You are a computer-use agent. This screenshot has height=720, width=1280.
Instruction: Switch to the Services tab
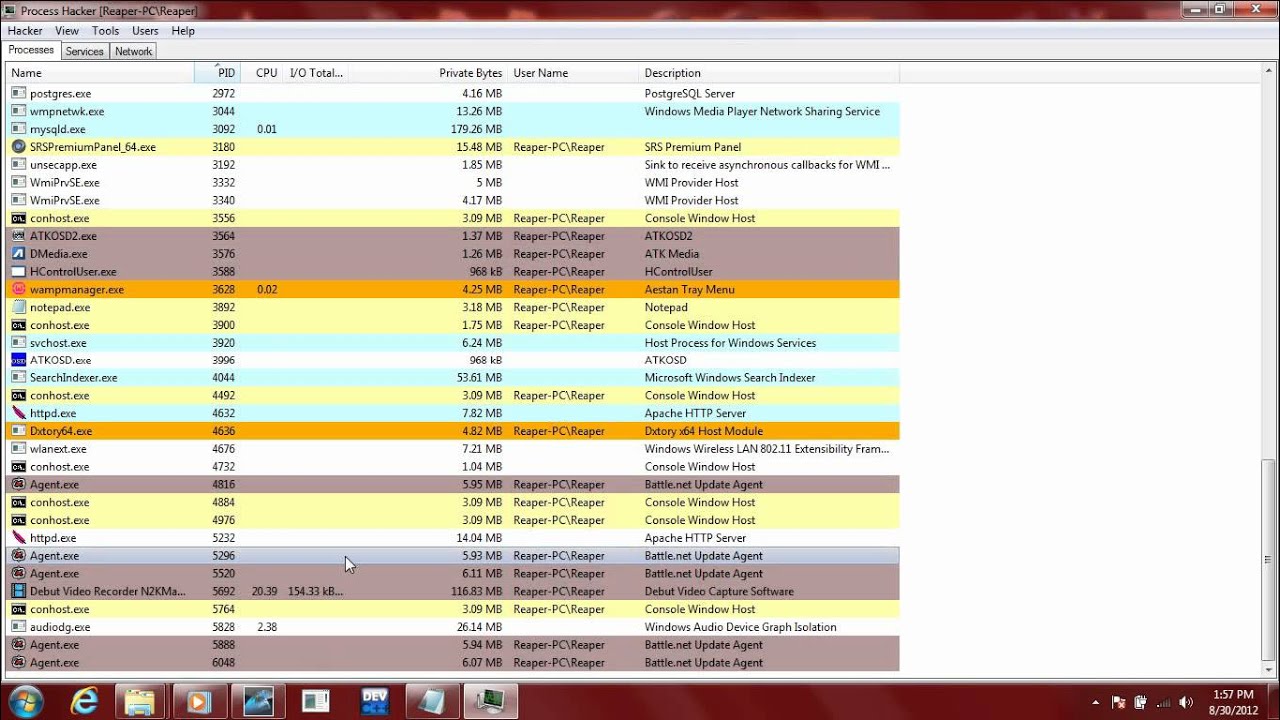coord(85,51)
